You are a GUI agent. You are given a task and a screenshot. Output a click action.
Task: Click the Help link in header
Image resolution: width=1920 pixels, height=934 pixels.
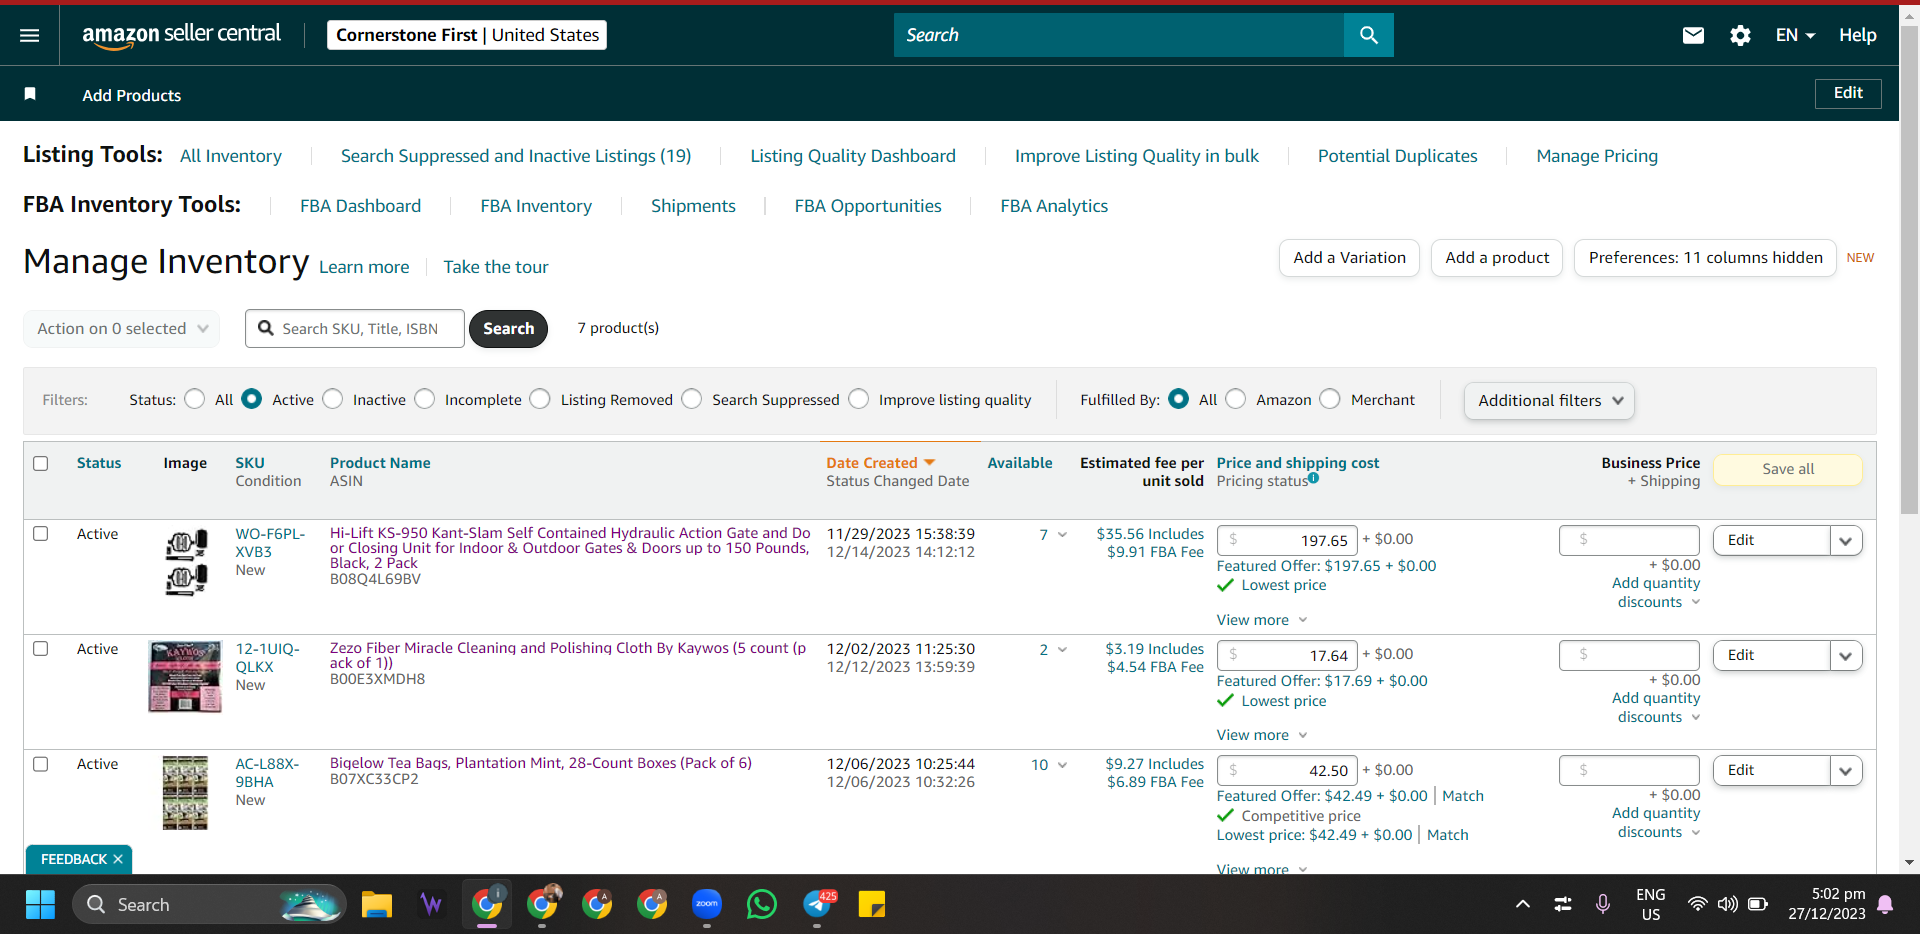pyautogui.click(x=1858, y=35)
